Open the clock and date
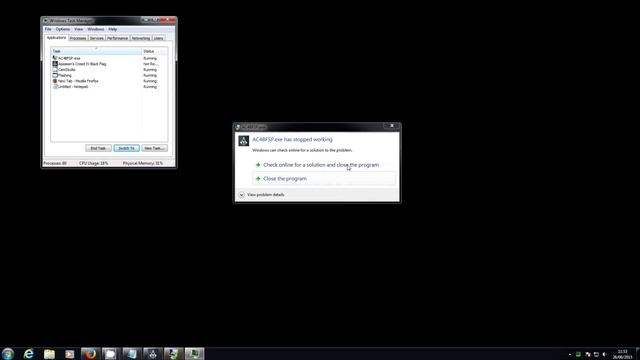640x360 pixels. (622, 354)
